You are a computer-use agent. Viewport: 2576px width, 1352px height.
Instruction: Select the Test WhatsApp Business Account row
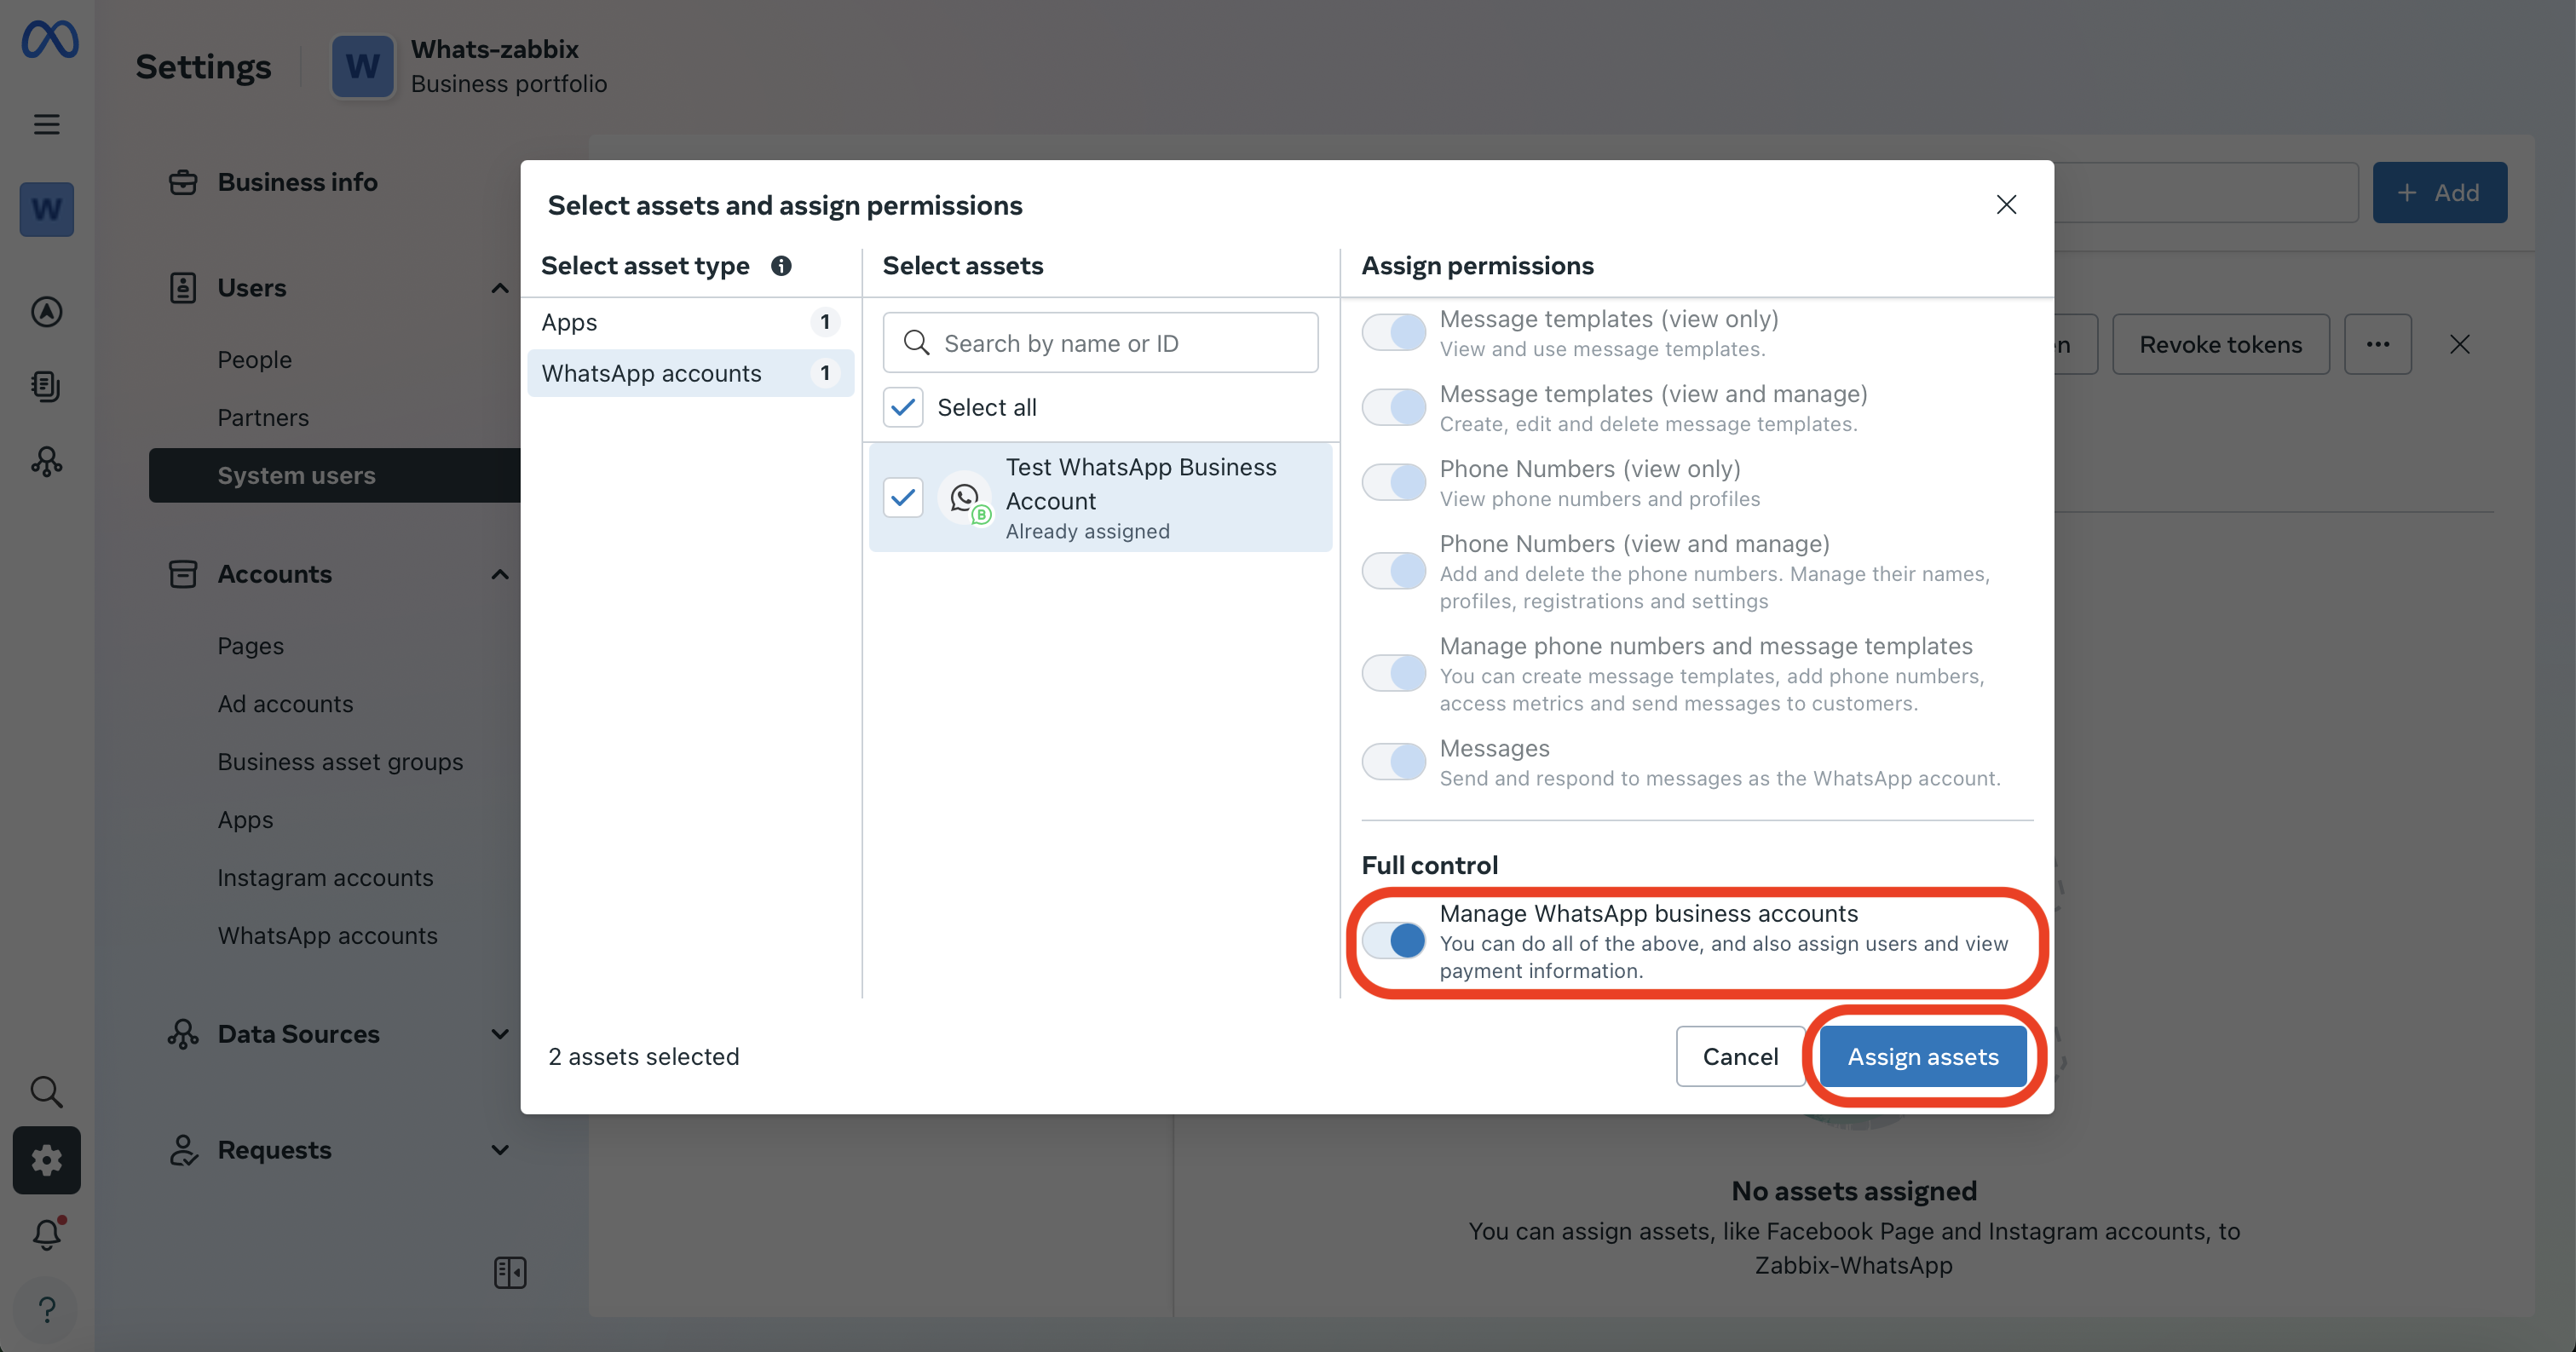(x=1100, y=498)
